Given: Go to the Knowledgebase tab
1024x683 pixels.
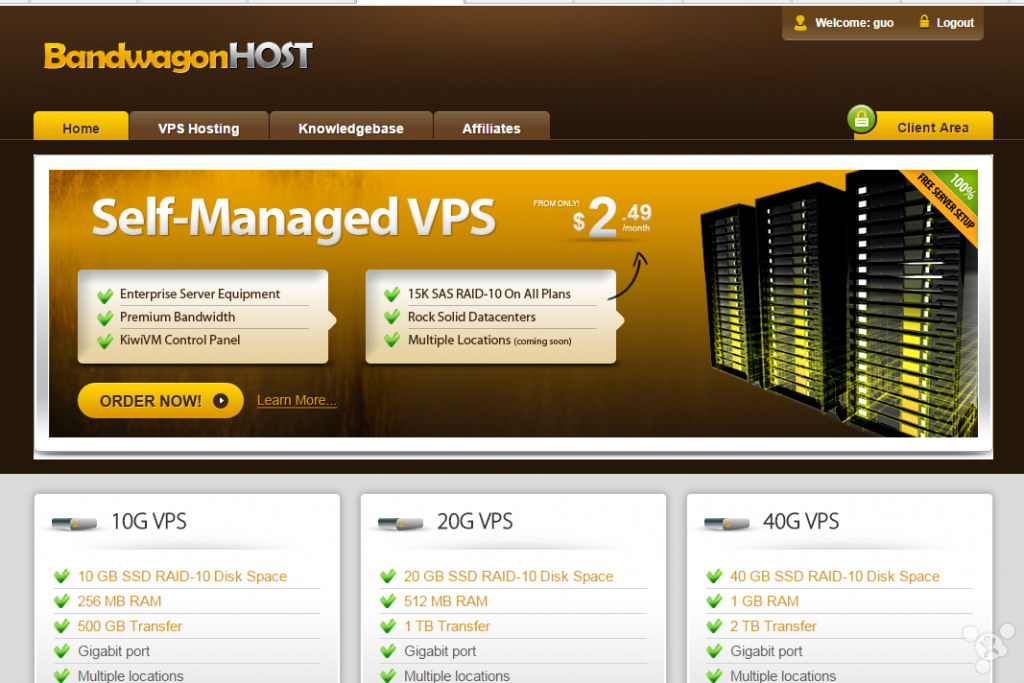Looking at the screenshot, I should click(351, 126).
